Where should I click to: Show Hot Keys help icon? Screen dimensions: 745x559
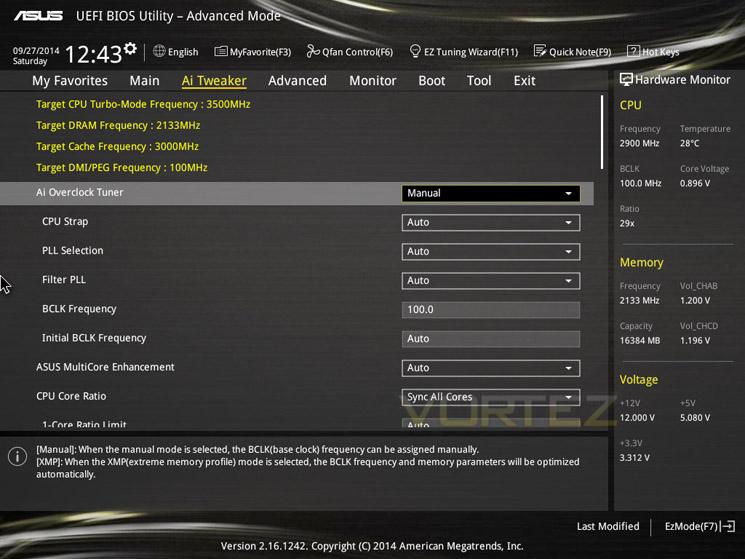pos(633,51)
